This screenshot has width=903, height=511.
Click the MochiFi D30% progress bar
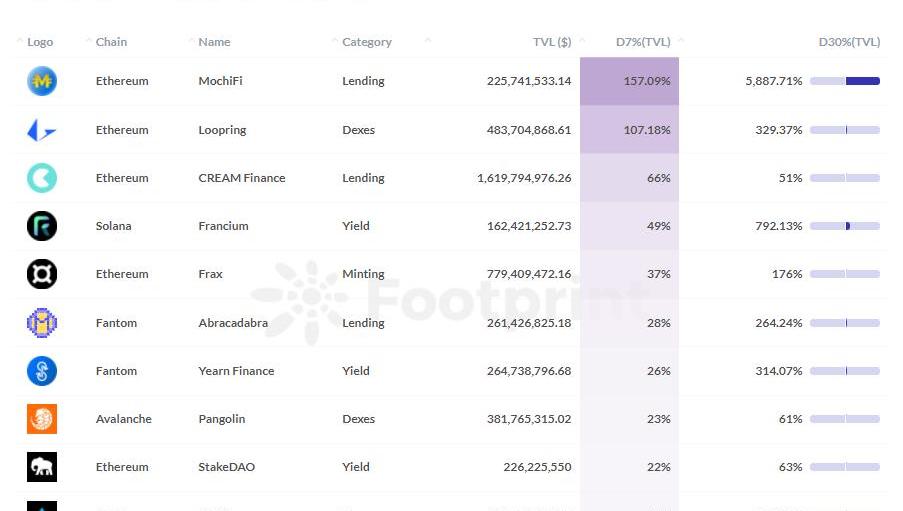tap(845, 81)
